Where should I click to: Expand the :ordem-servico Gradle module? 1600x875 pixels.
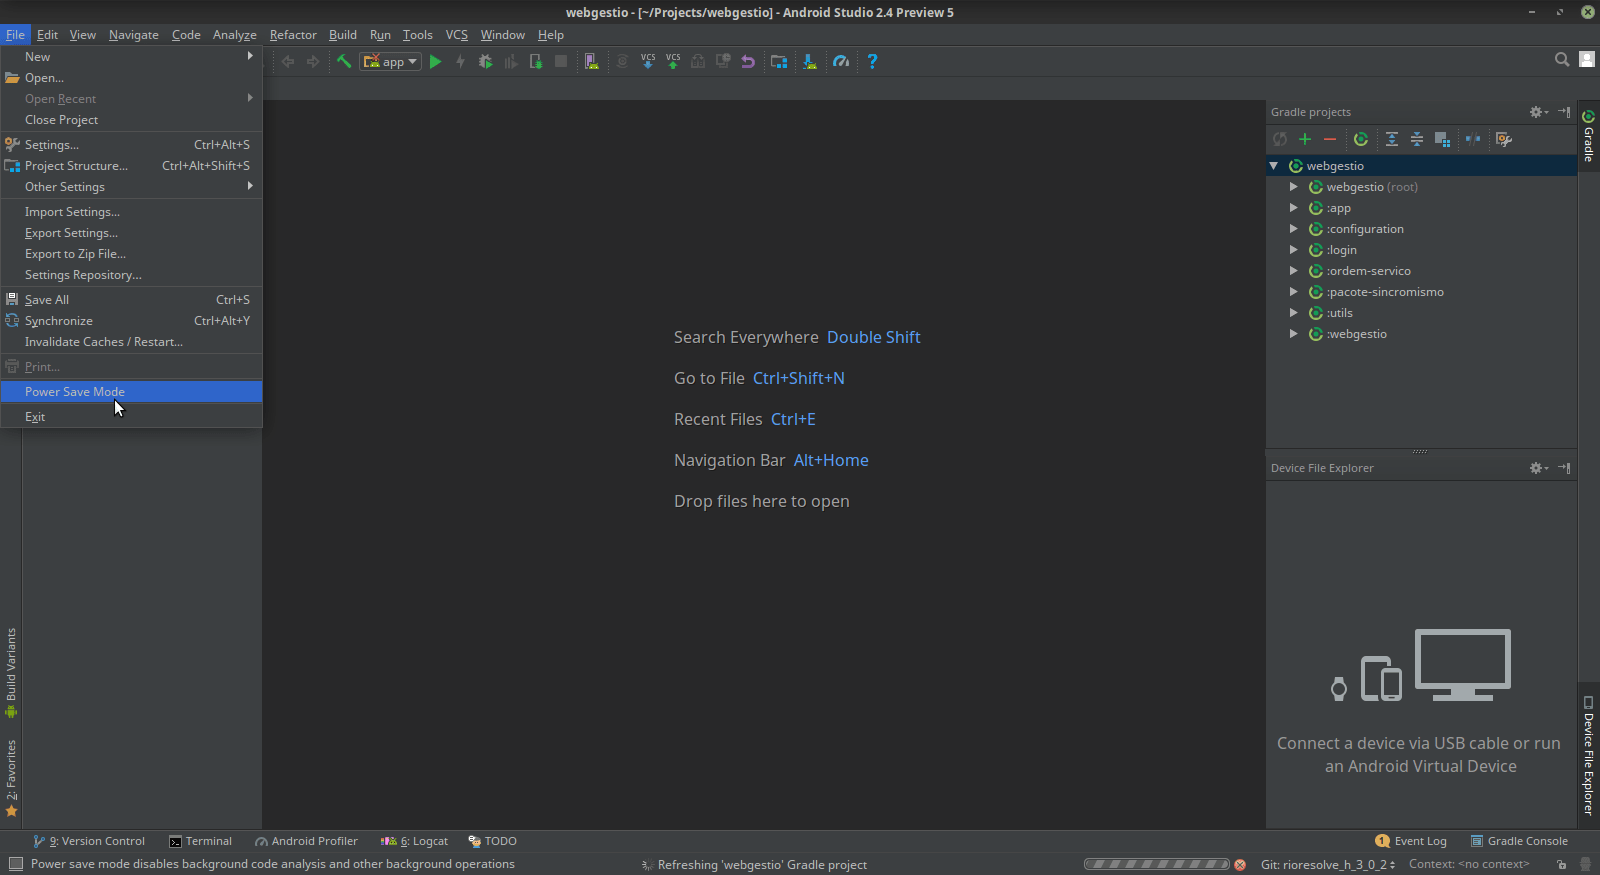coord(1293,271)
